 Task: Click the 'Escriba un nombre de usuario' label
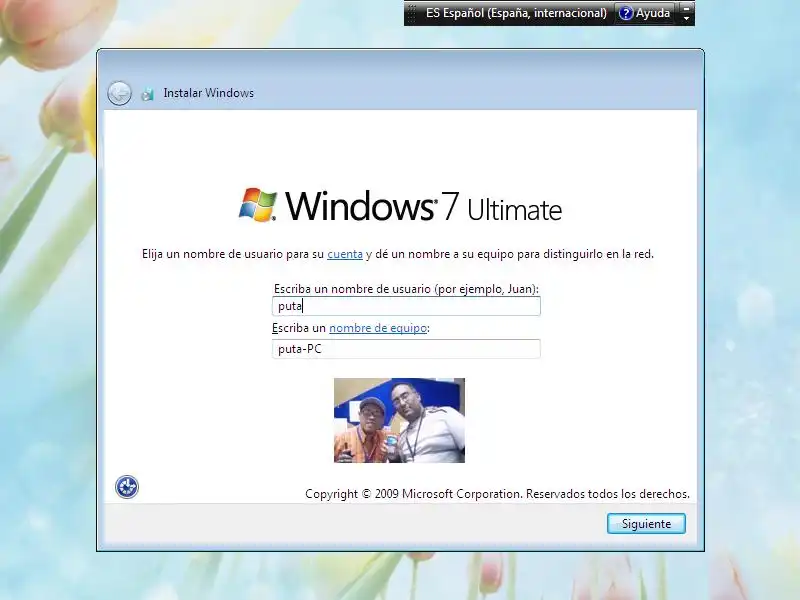pyautogui.click(x=406, y=289)
